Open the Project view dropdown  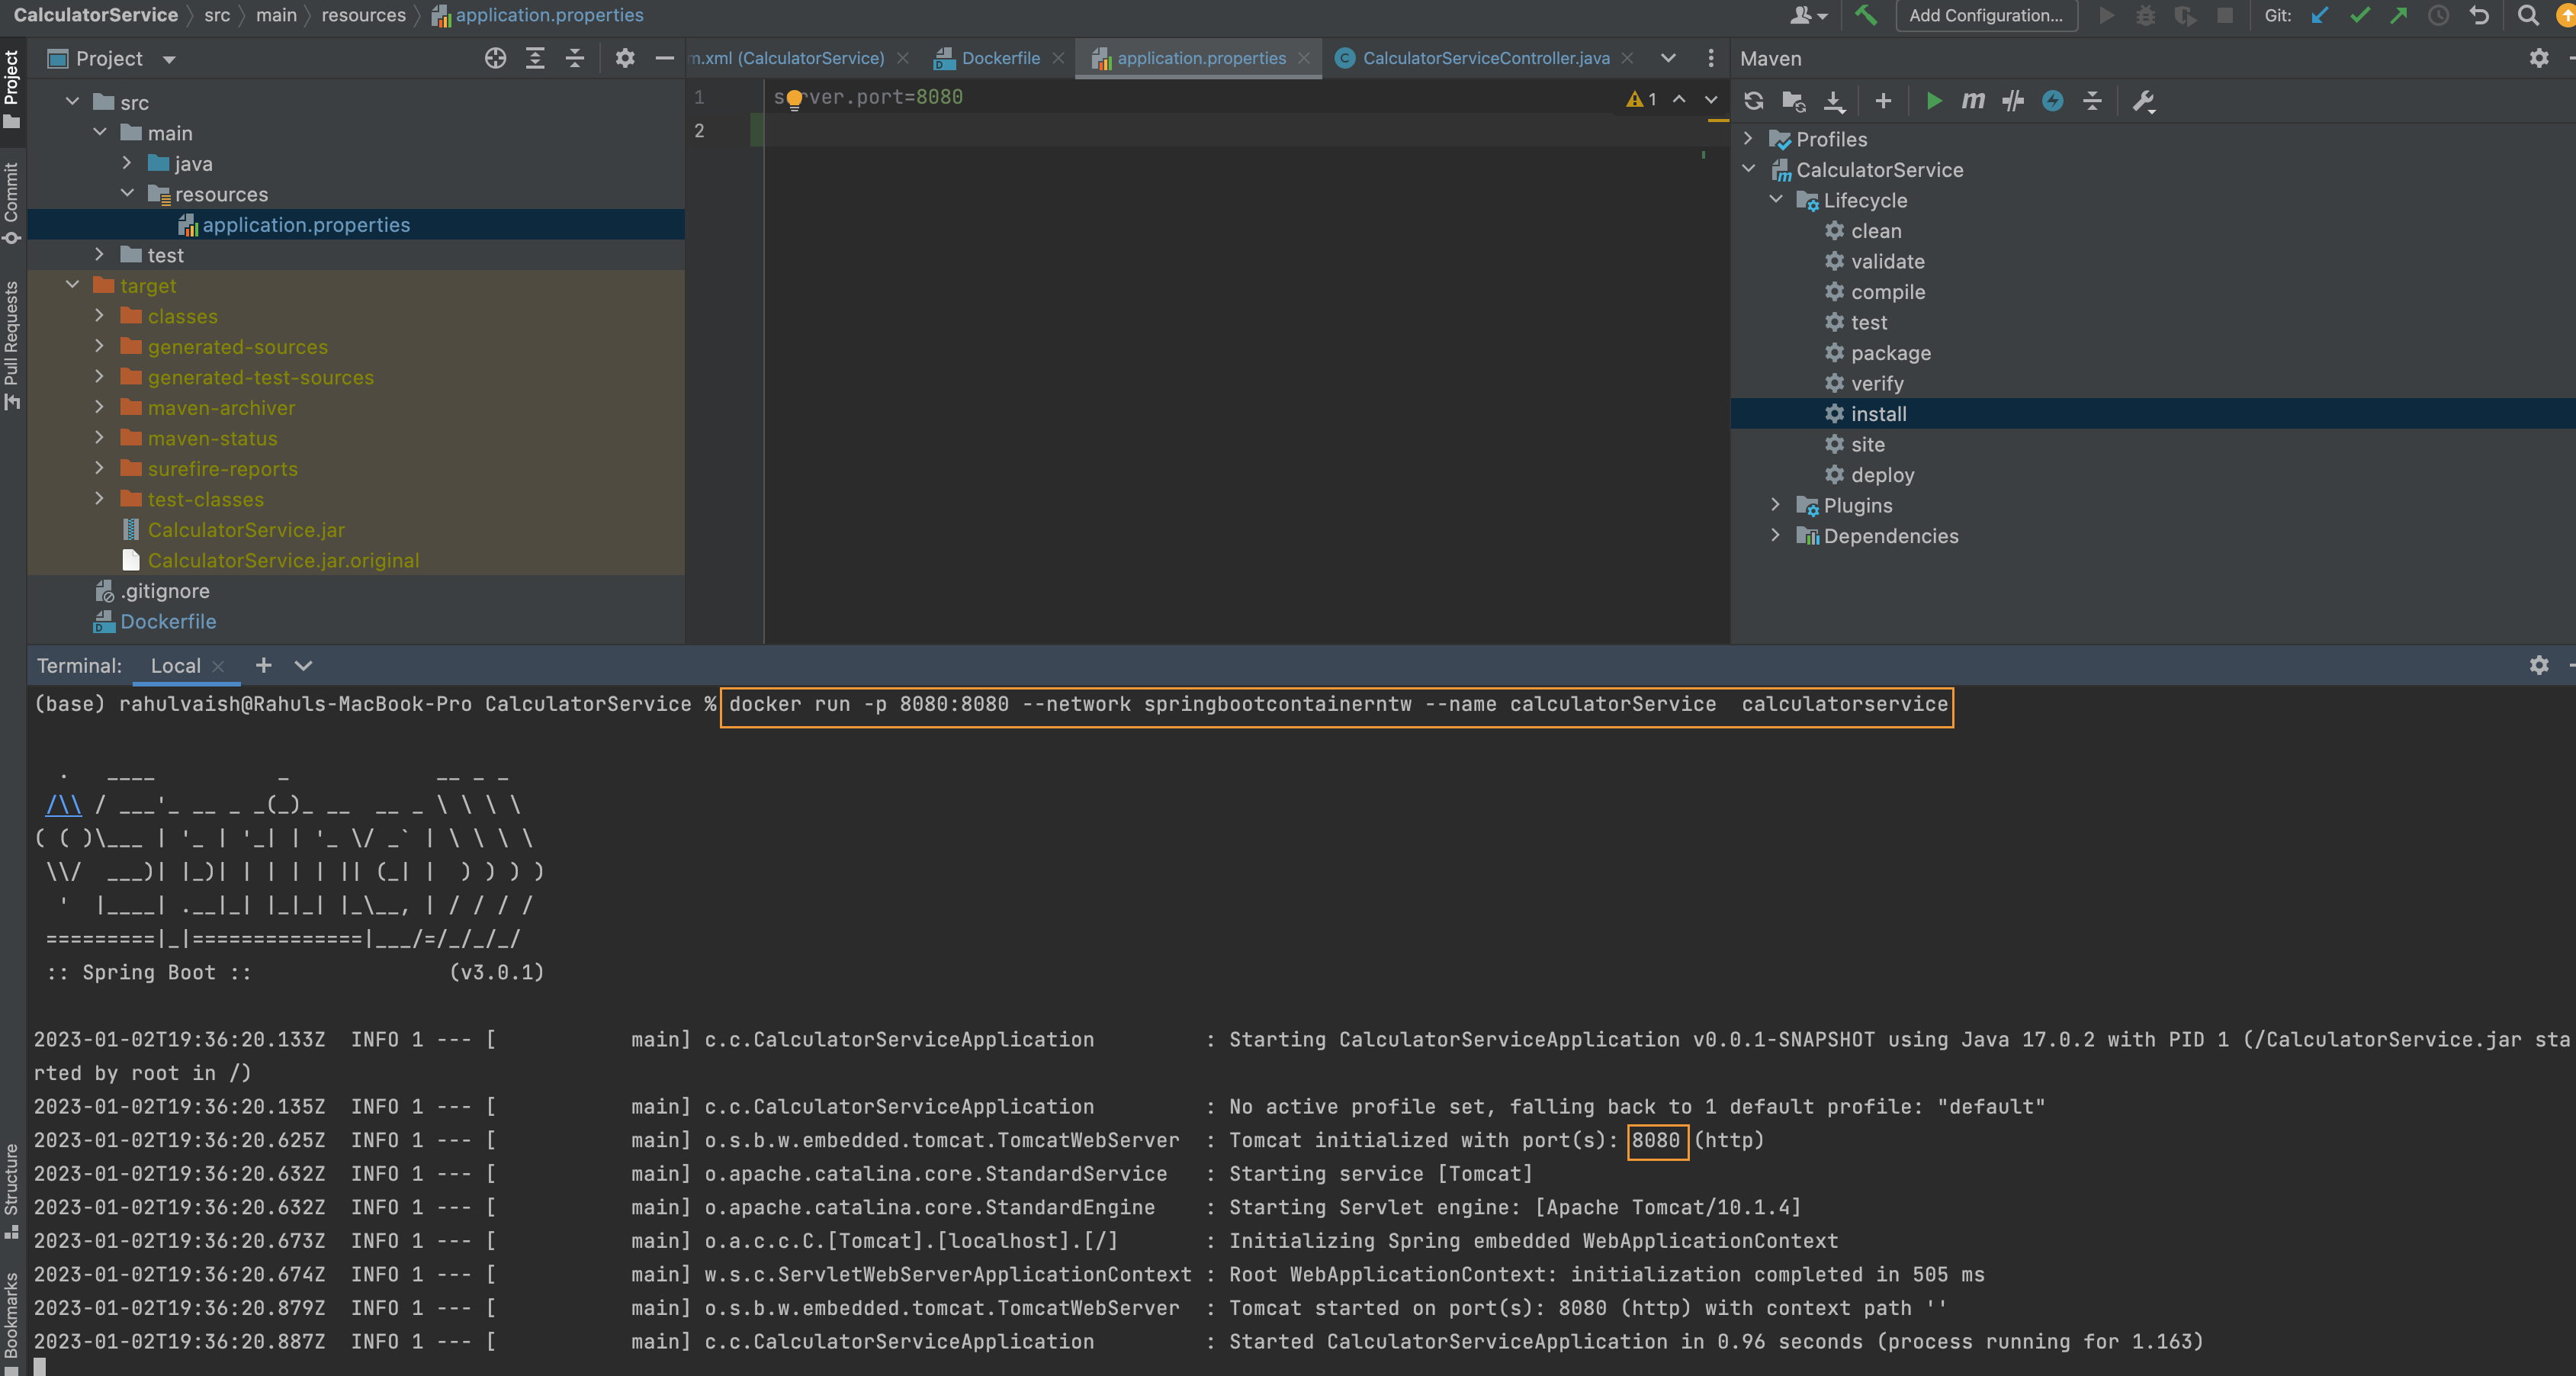[169, 59]
